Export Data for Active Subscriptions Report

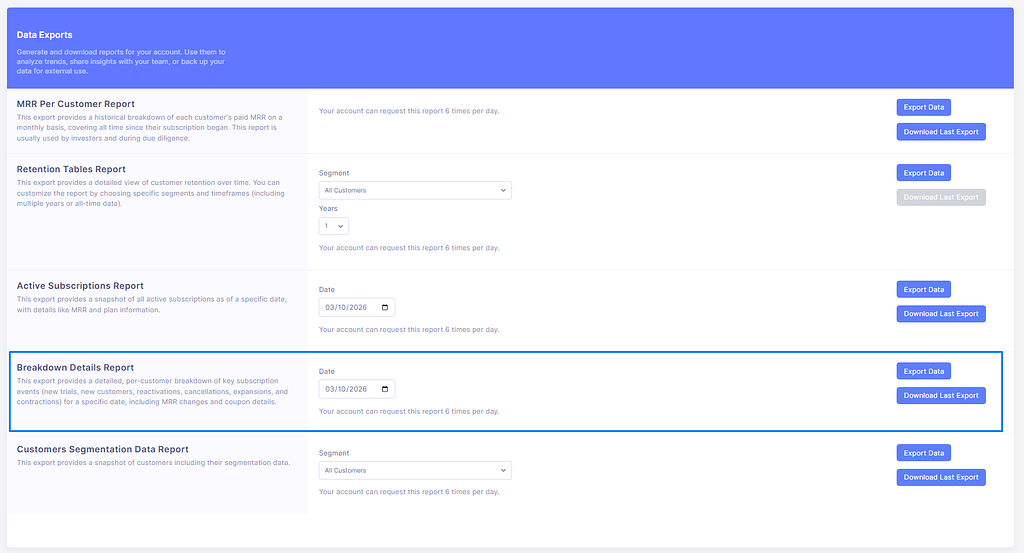[923, 289]
